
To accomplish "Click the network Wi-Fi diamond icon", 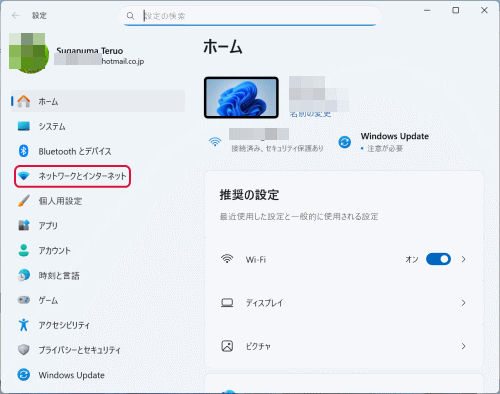I will [24, 176].
